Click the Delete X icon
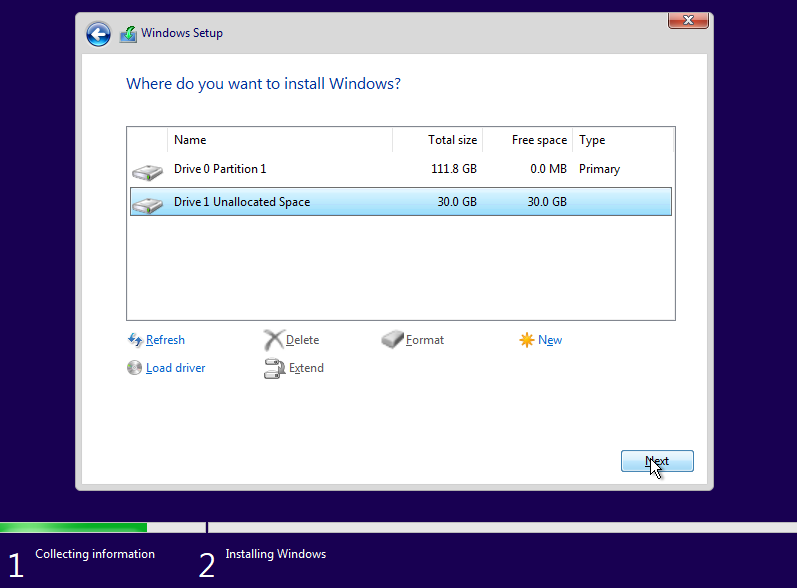This screenshot has height=588, width=797. tap(273, 339)
